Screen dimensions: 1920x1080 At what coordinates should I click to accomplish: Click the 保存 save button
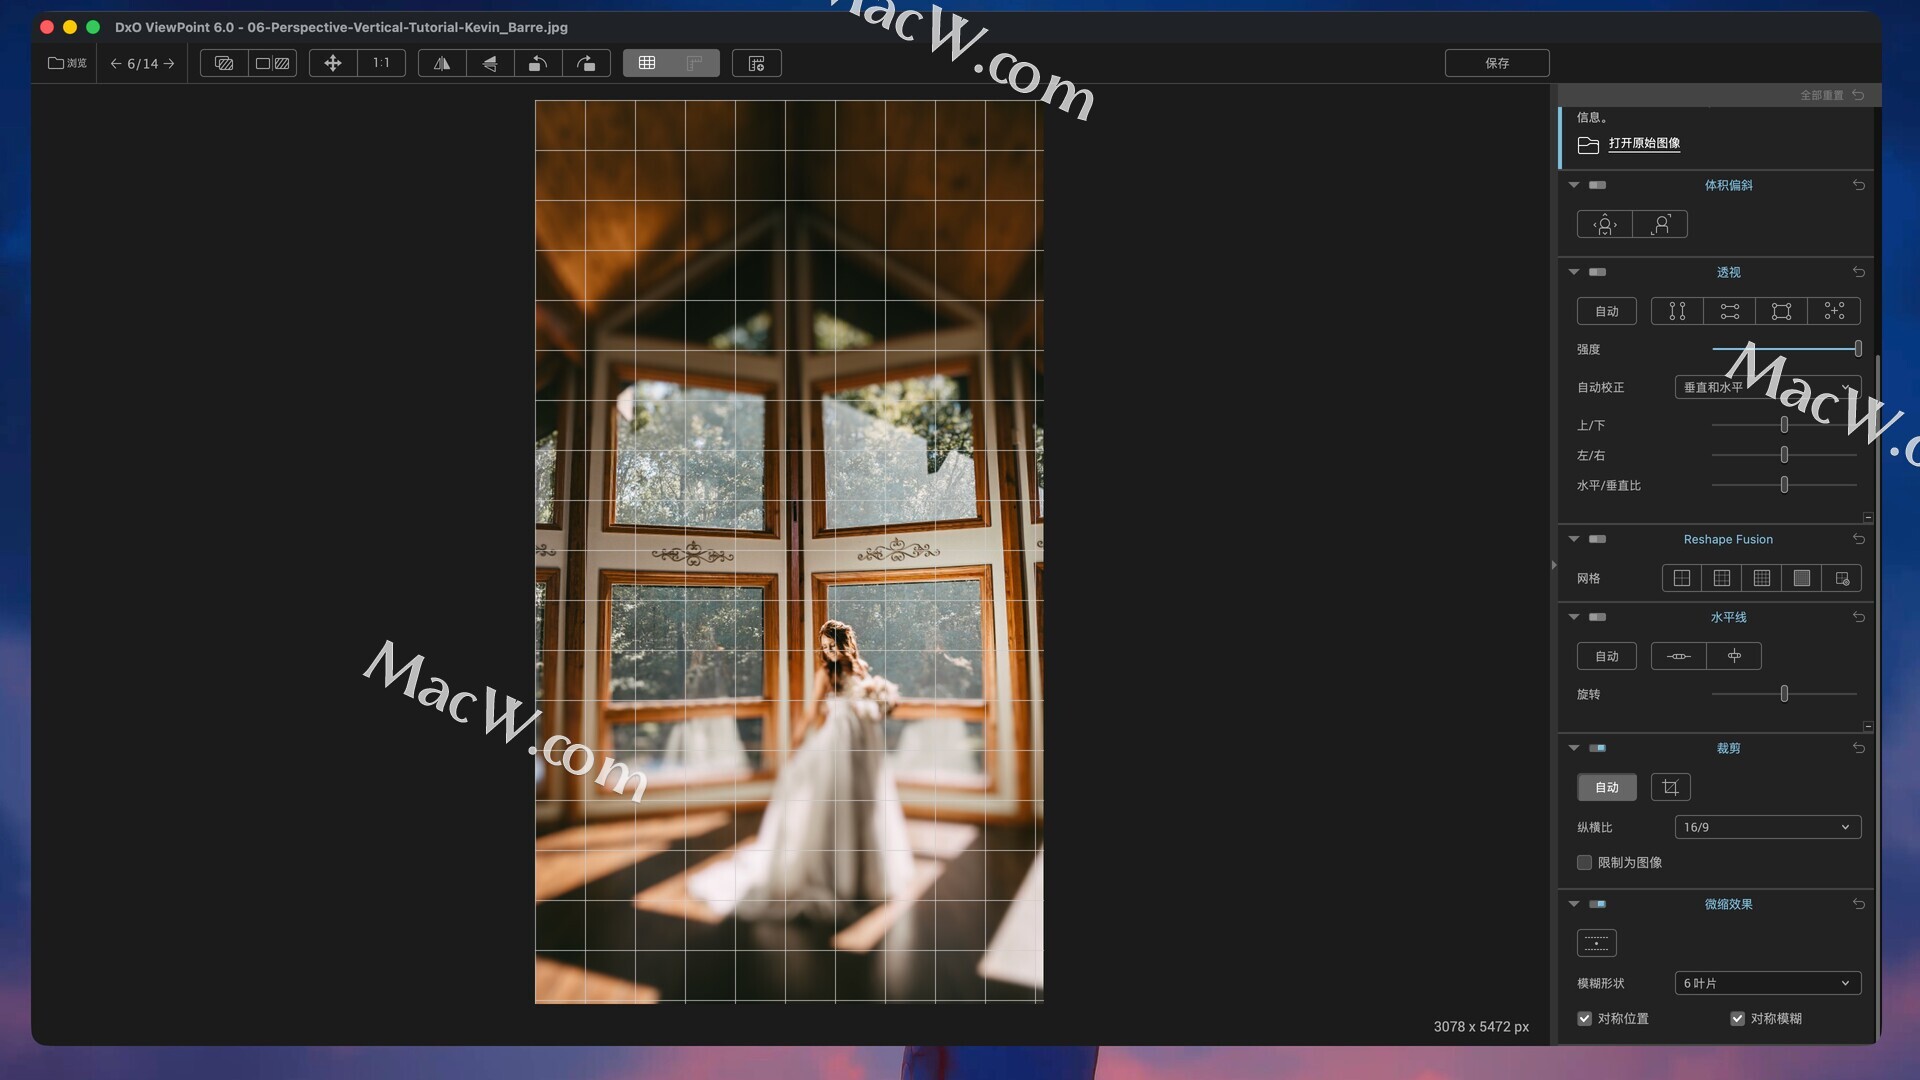pos(1496,63)
